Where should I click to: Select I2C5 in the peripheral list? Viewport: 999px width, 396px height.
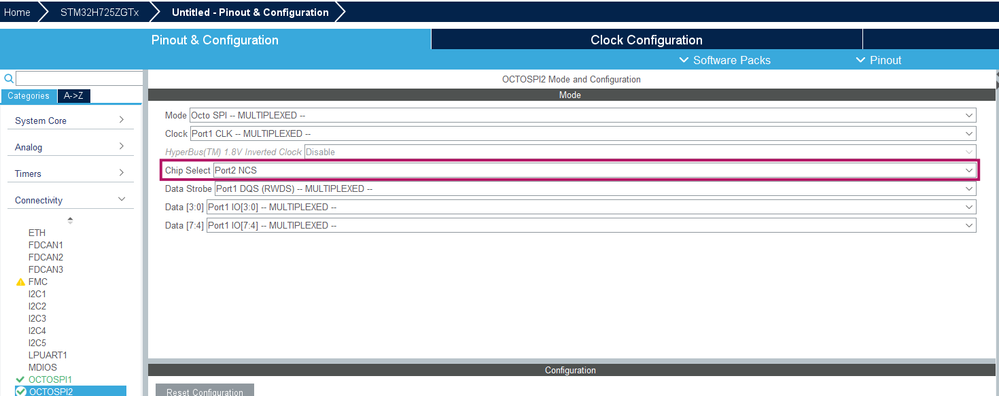(37, 343)
